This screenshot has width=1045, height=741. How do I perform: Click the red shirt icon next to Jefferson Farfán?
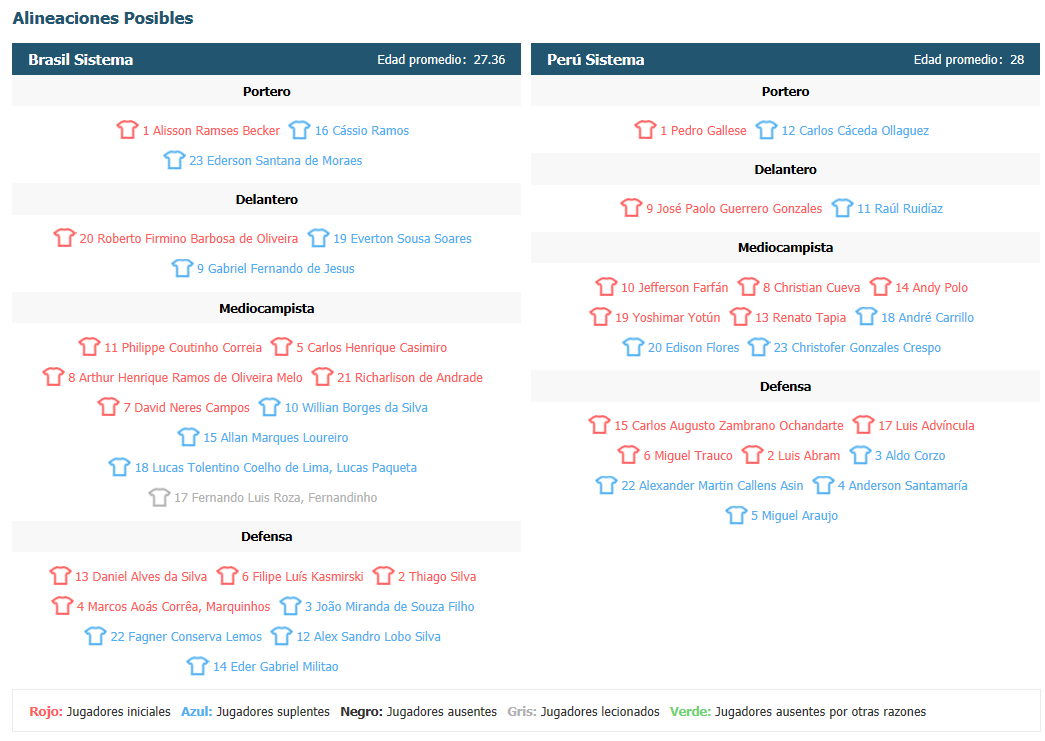coord(606,287)
